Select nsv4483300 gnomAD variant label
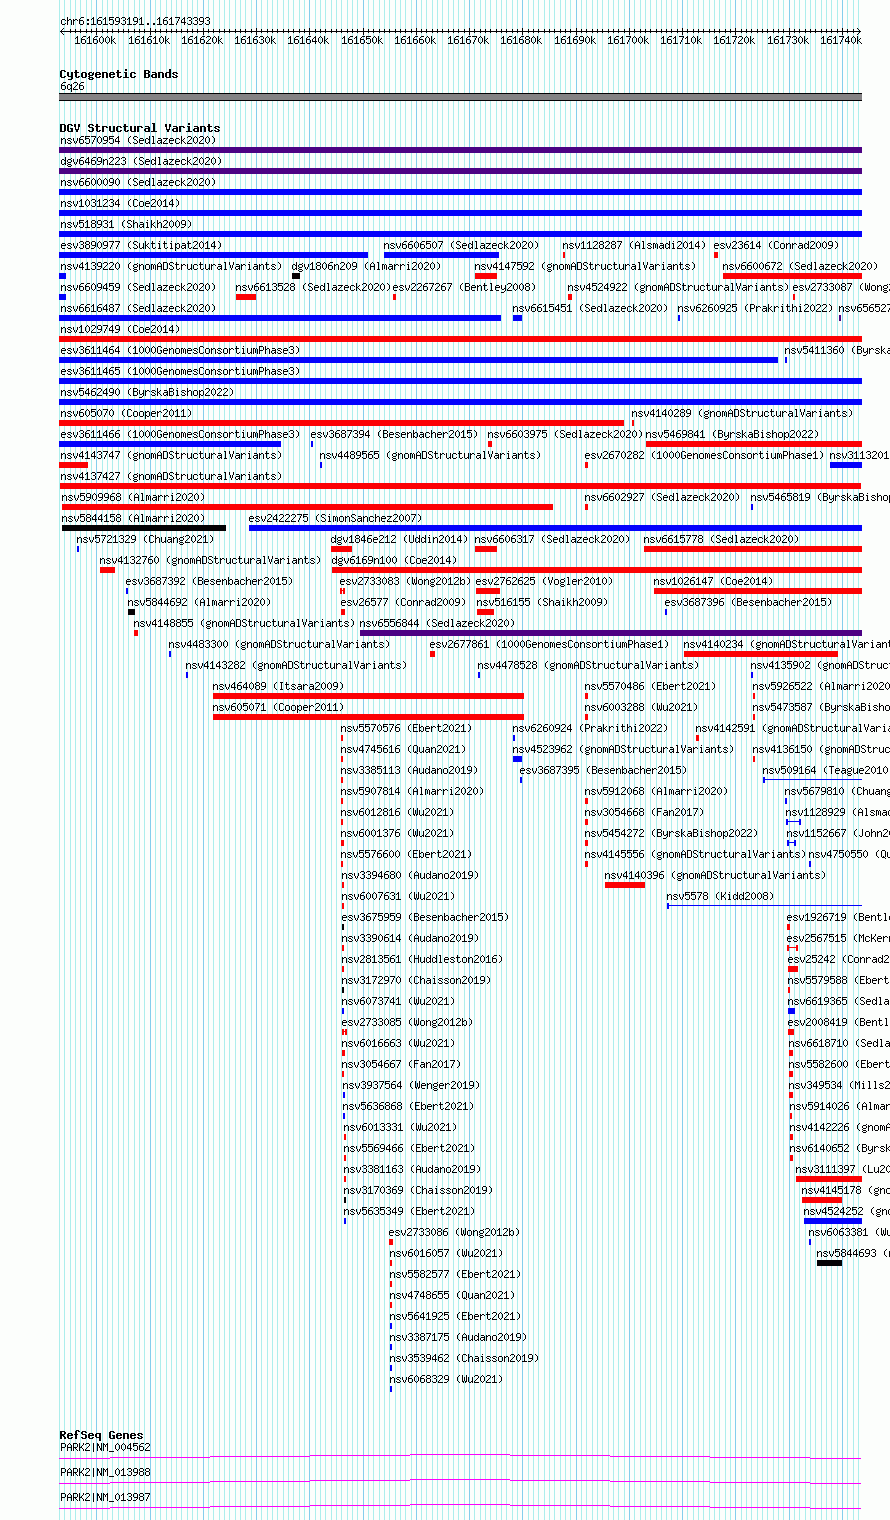 click(279, 644)
